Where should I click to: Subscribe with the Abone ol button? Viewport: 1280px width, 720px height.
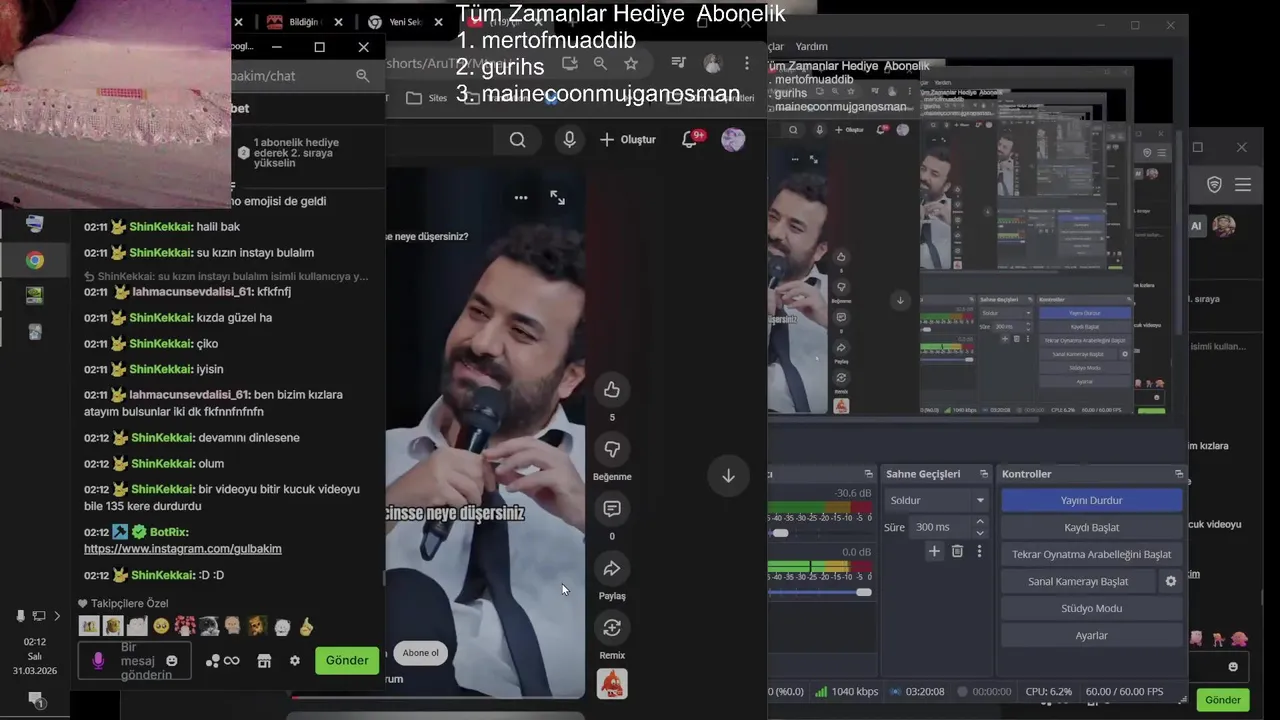coord(420,653)
